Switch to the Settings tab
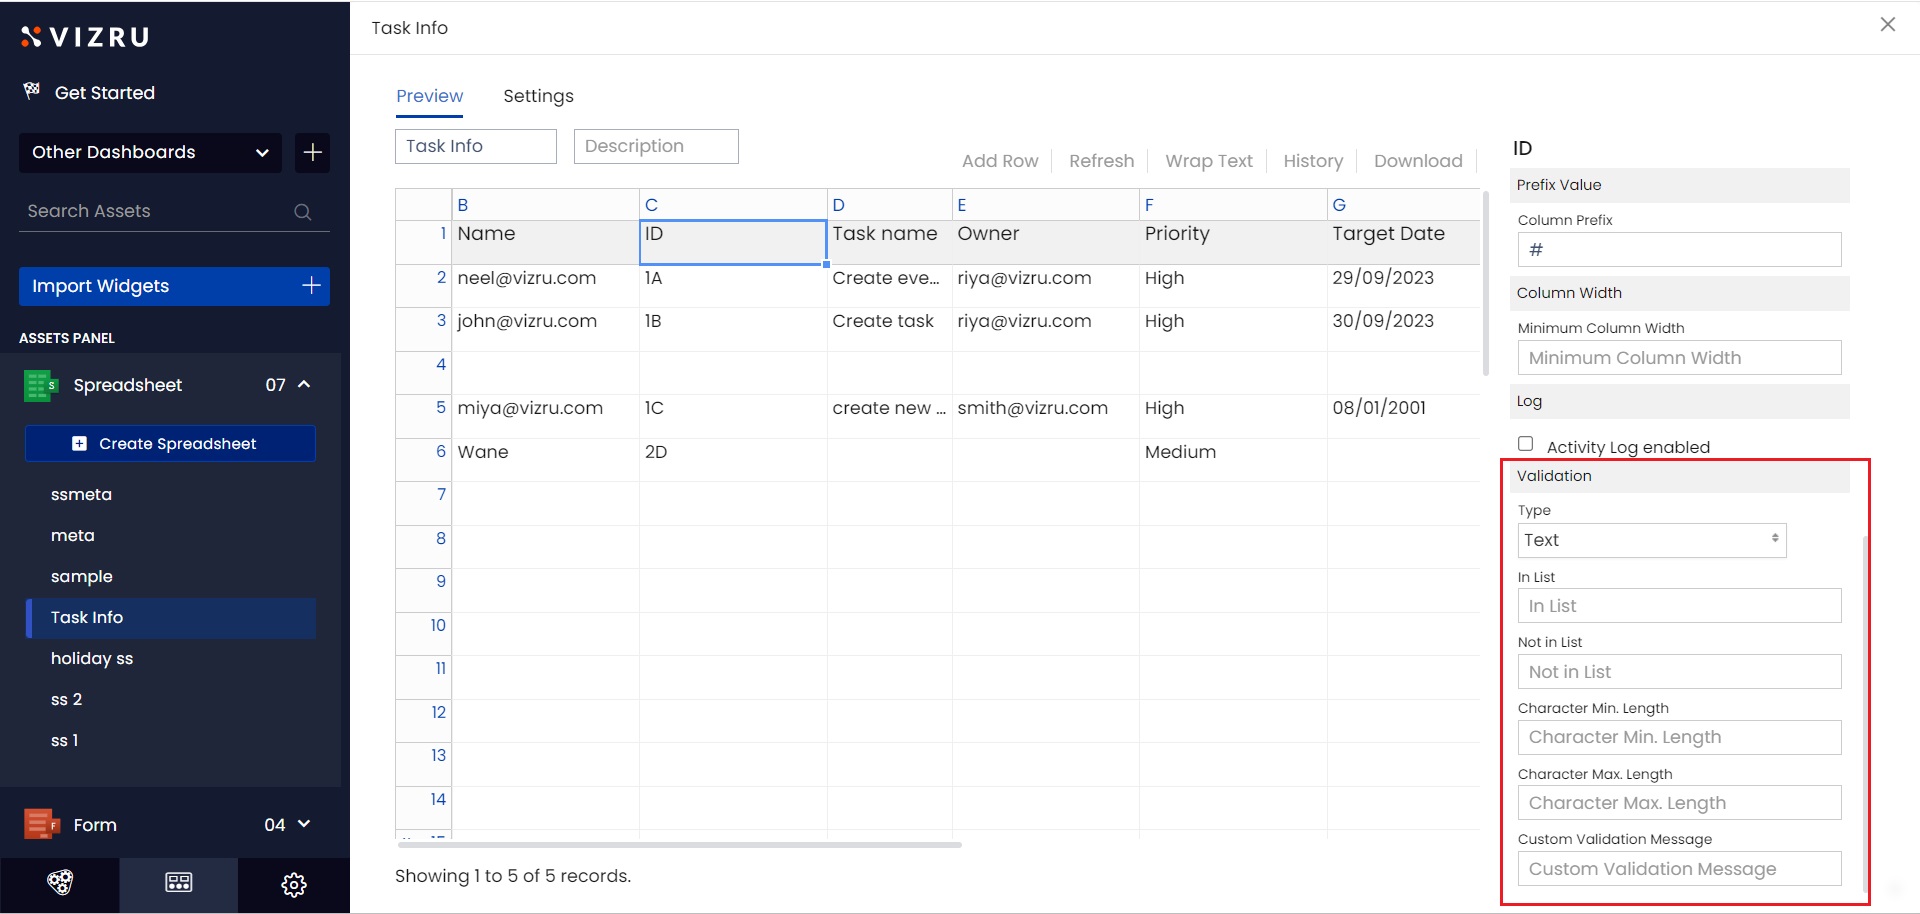This screenshot has height=914, width=1920. click(538, 96)
